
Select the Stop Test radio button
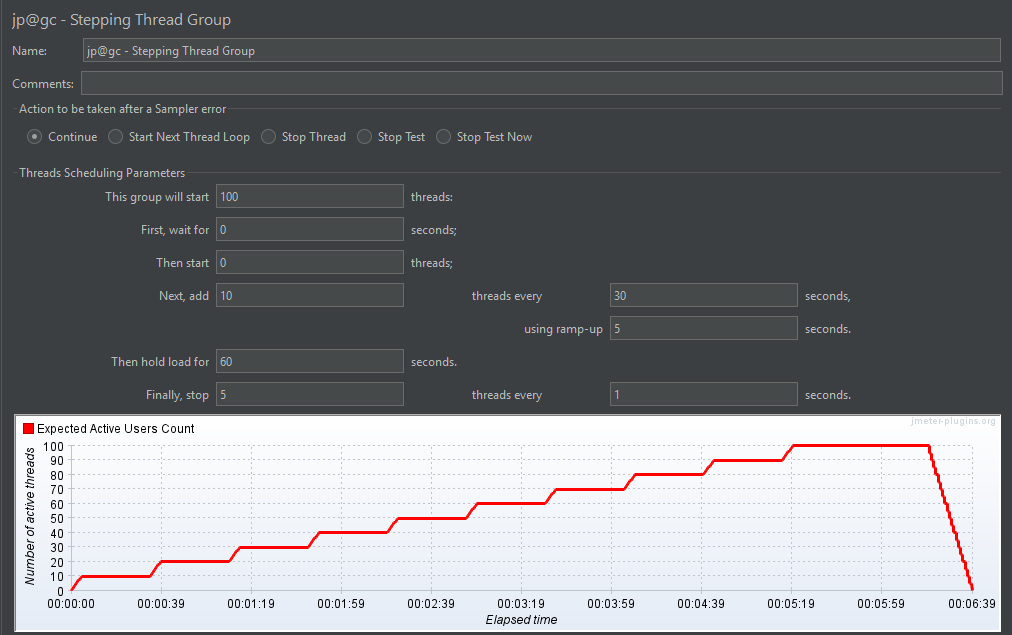tap(365, 137)
